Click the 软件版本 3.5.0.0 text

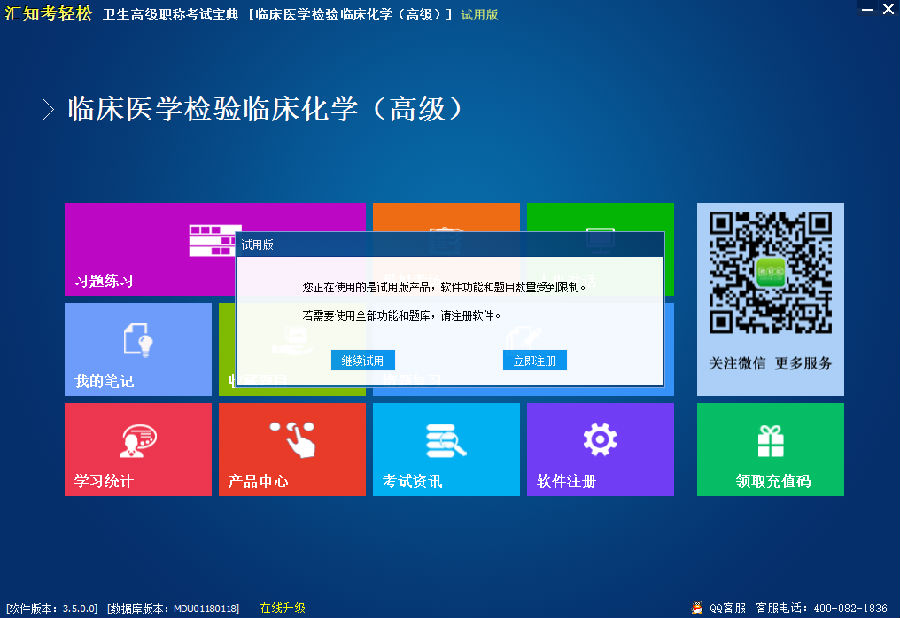point(52,608)
